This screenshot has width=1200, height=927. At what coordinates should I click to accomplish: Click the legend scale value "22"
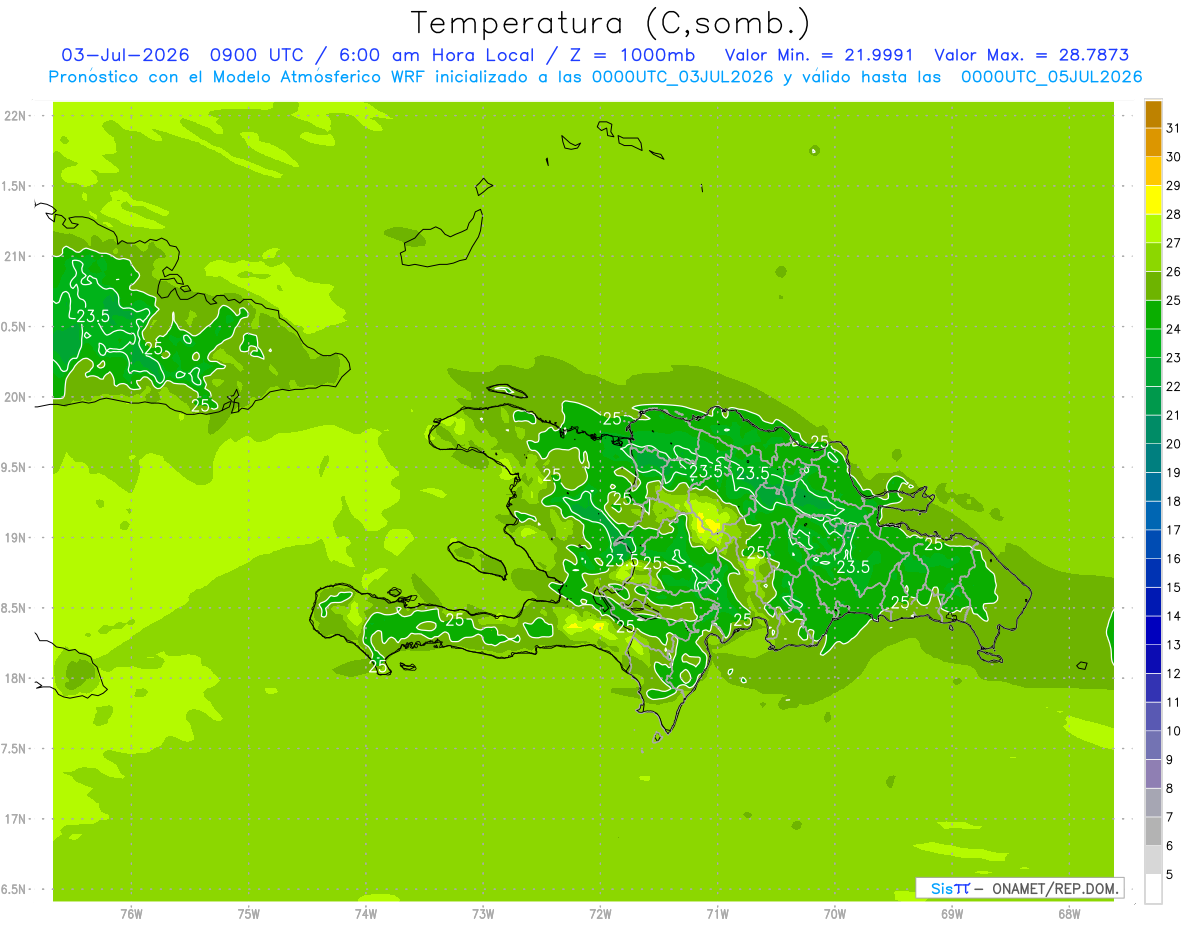(x=1173, y=386)
